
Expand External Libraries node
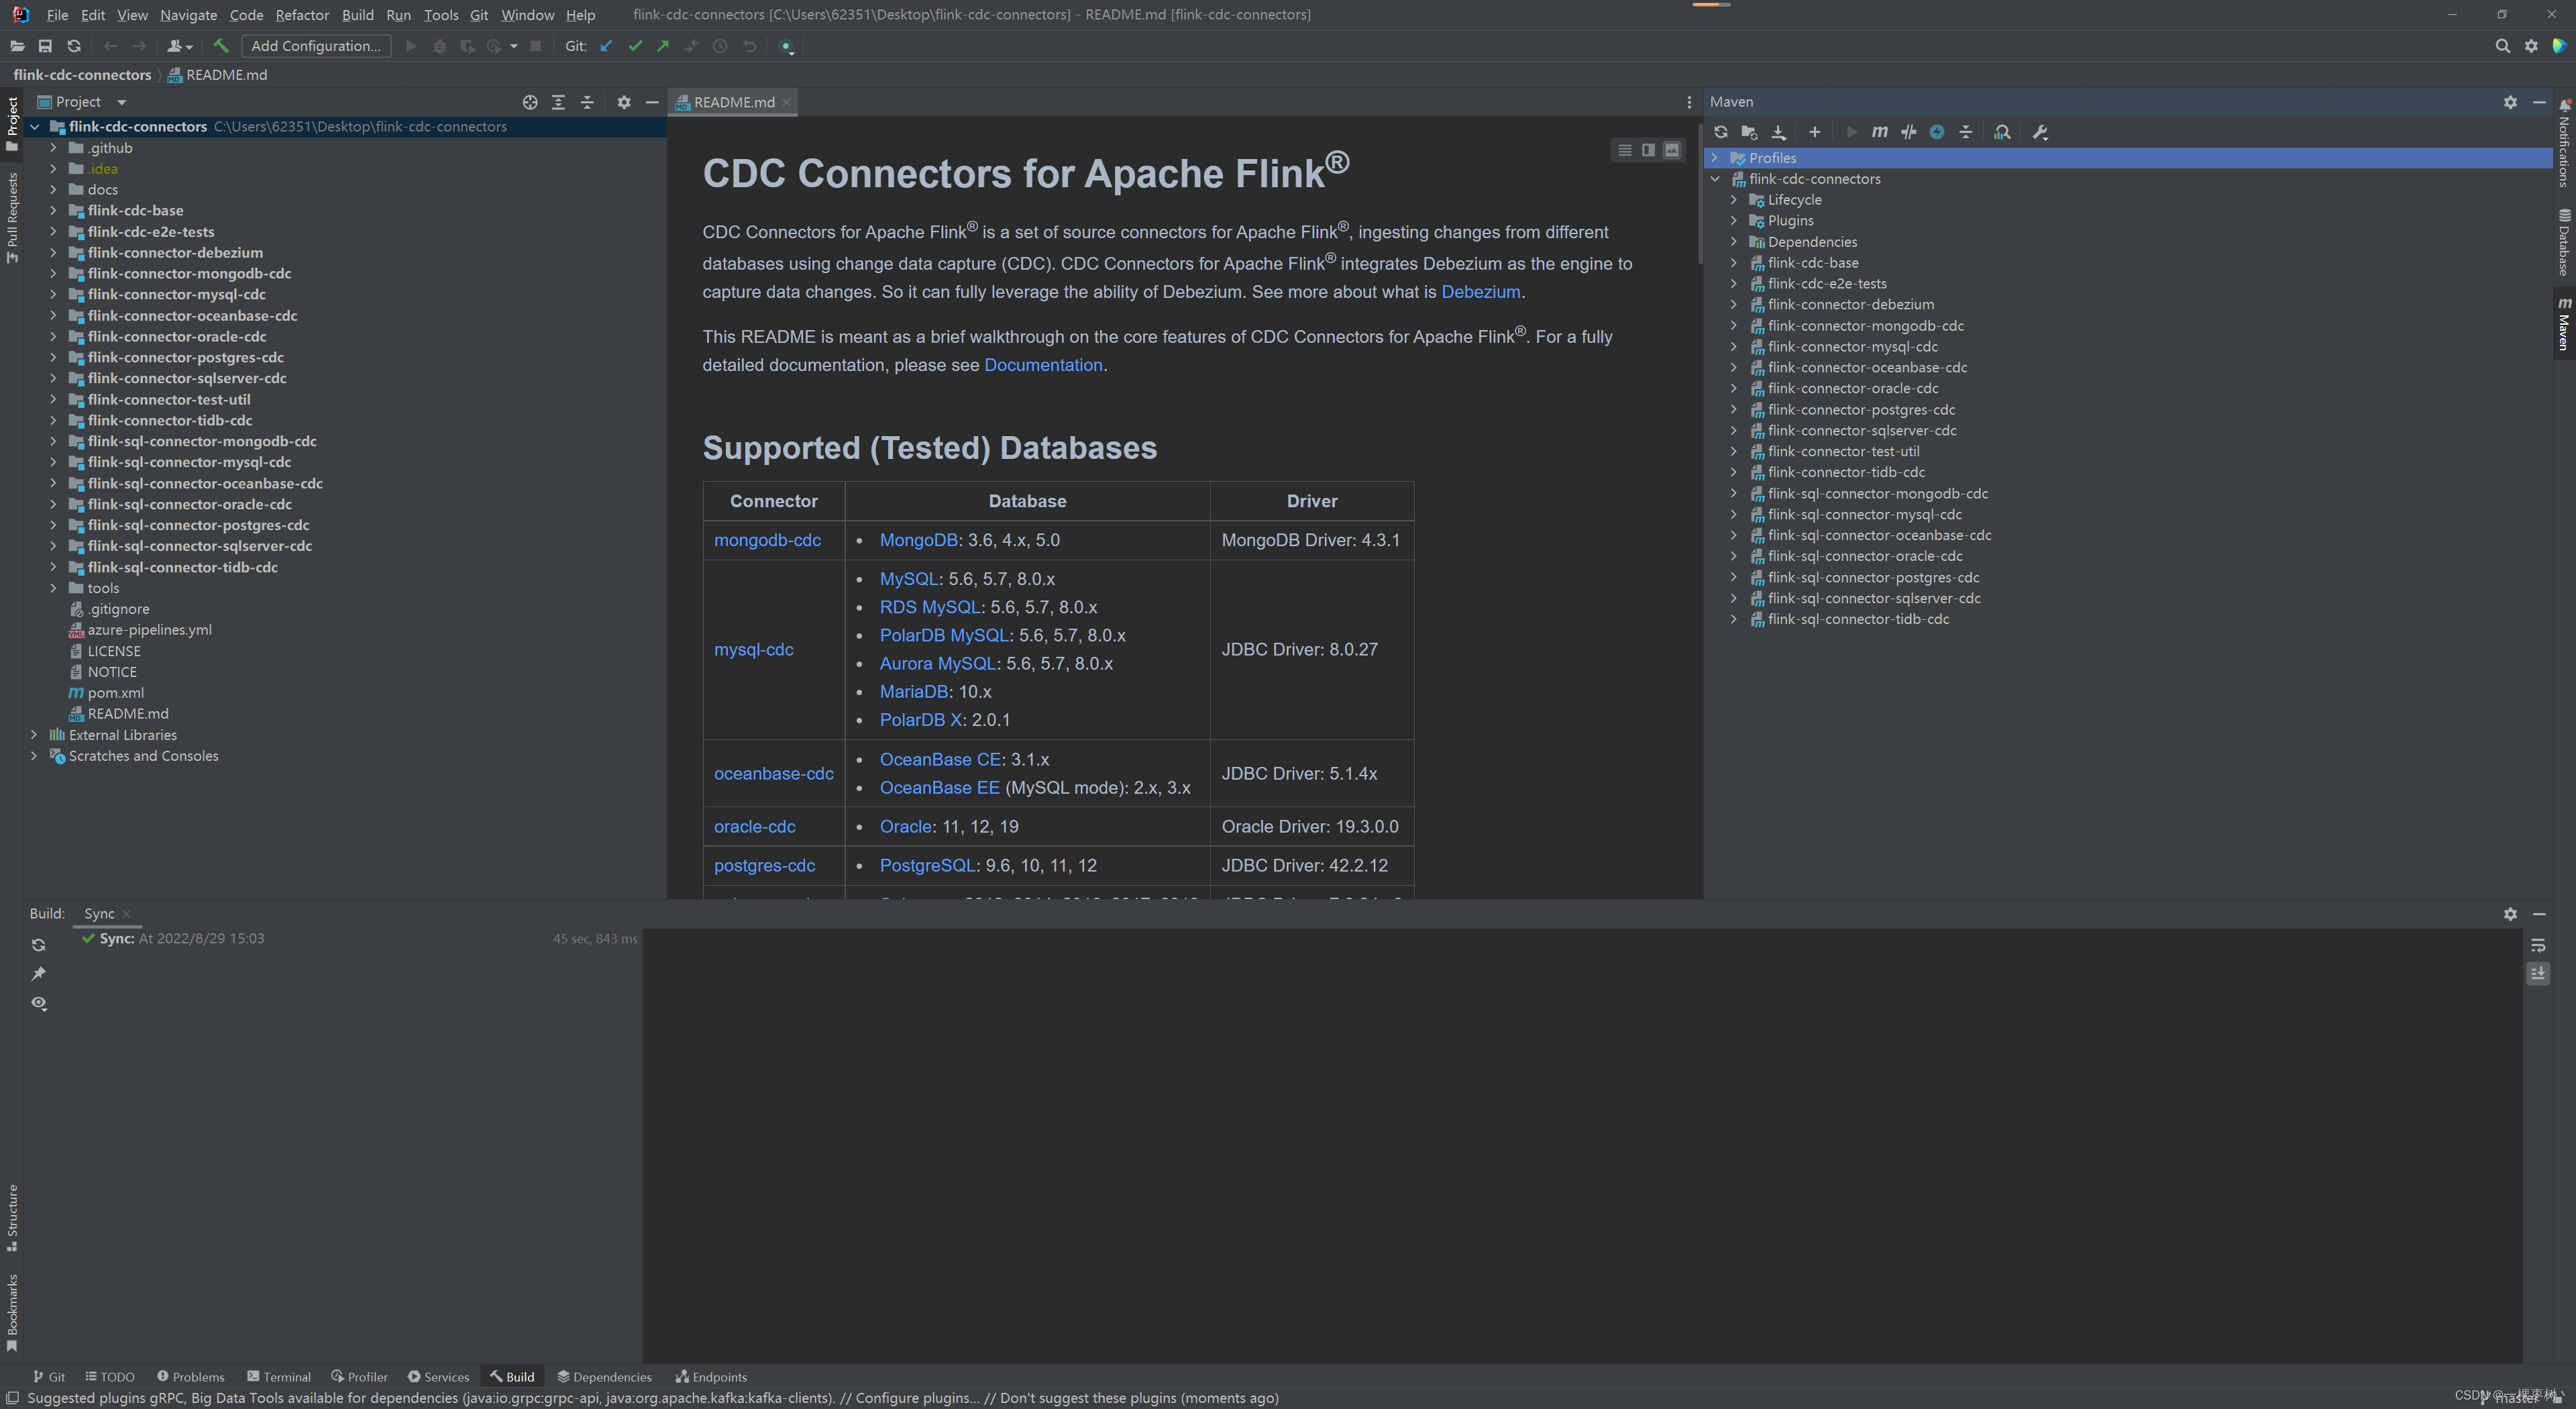(35, 735)
